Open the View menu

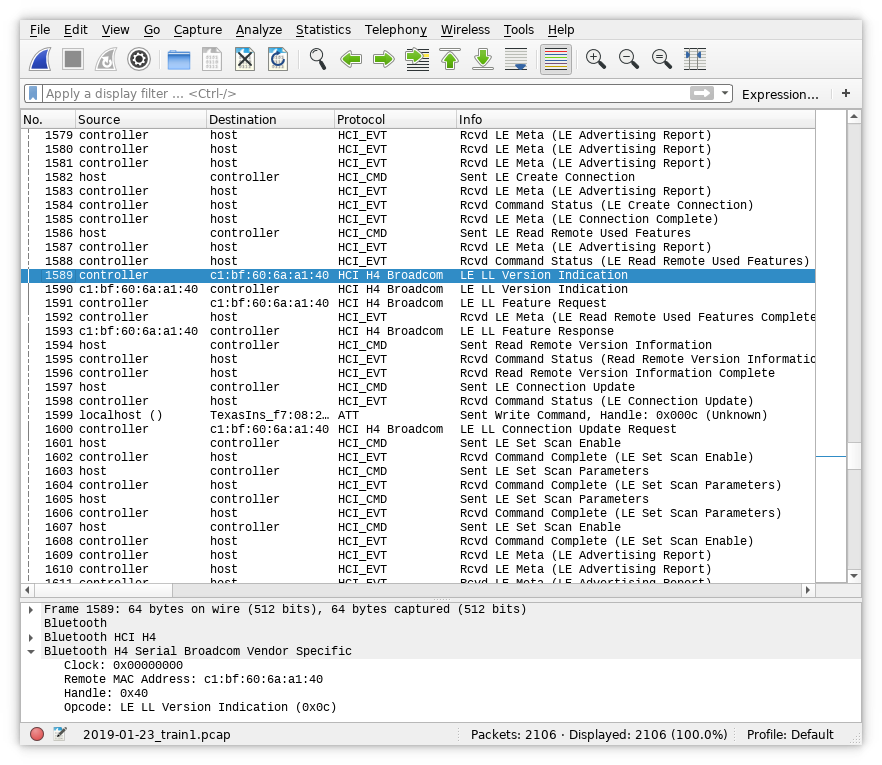(115, 30)
